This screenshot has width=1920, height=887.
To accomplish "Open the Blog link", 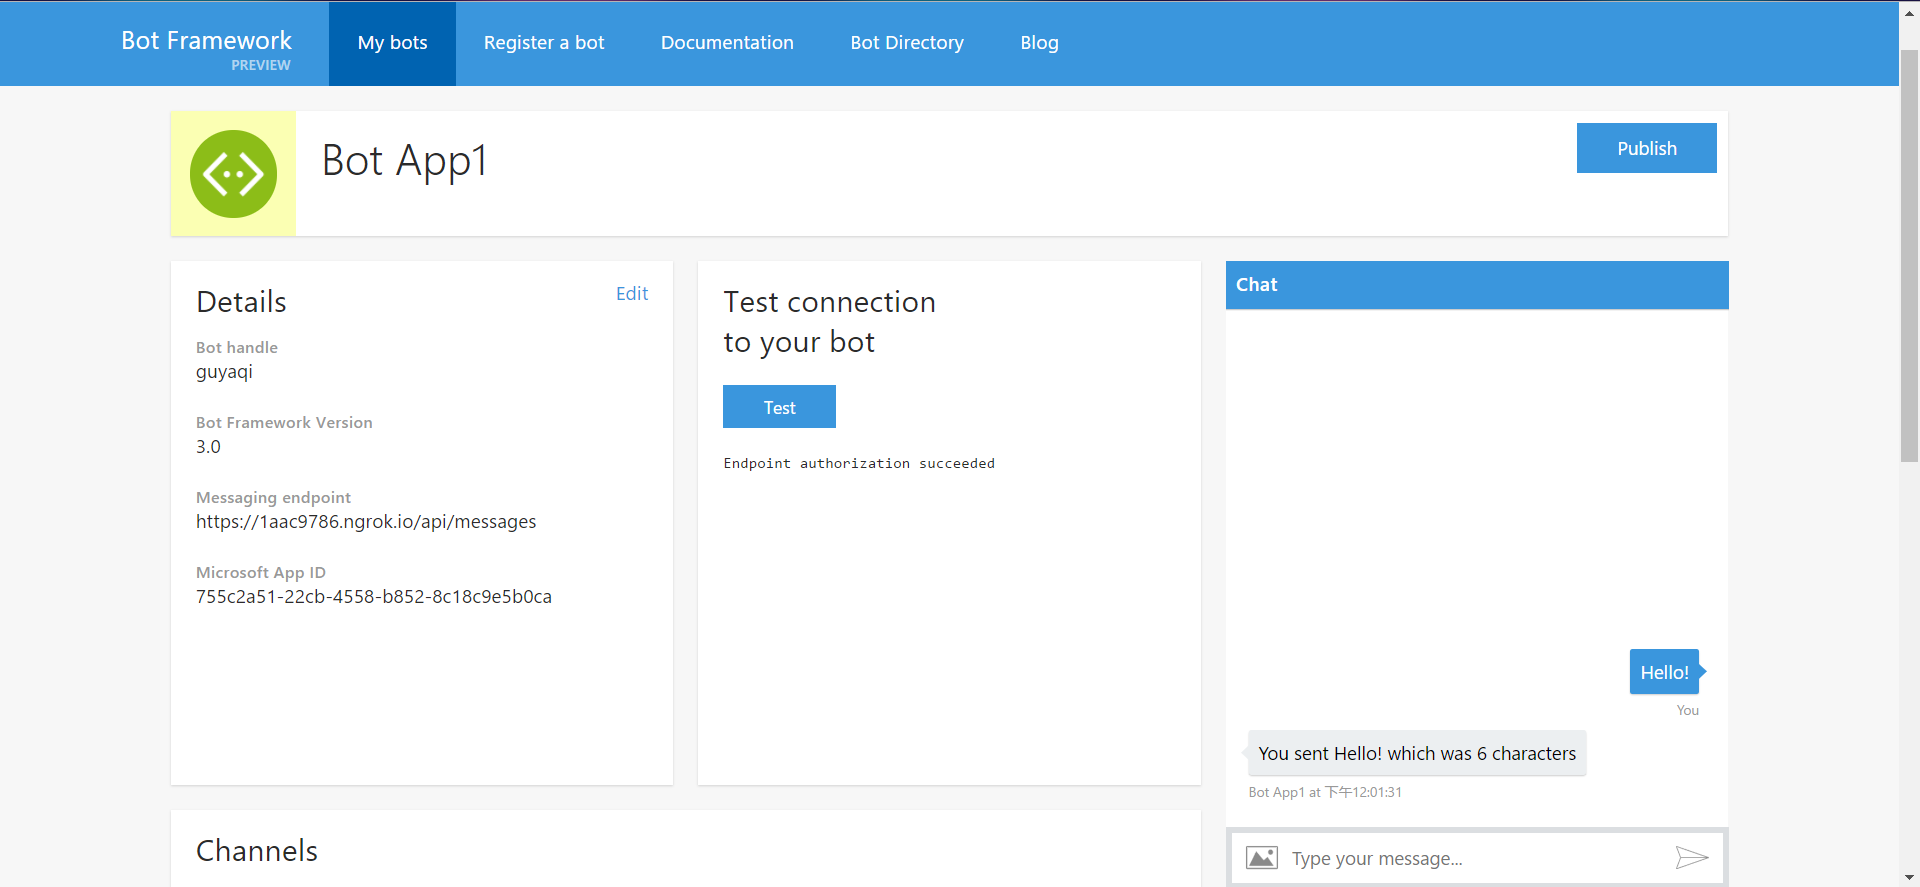I will (x=1039, y=43).
